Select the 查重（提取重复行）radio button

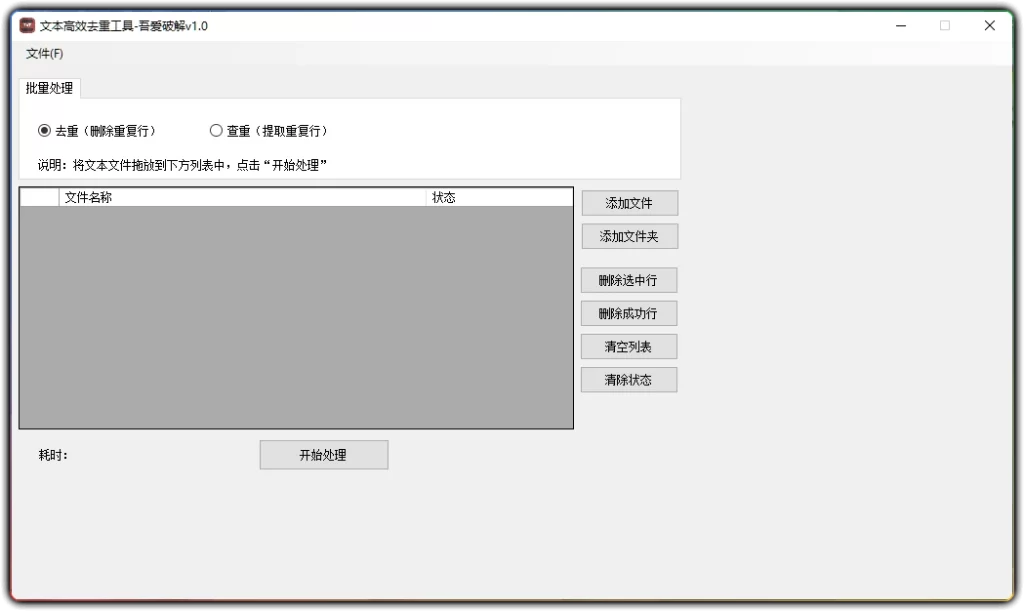coord(216,130)
